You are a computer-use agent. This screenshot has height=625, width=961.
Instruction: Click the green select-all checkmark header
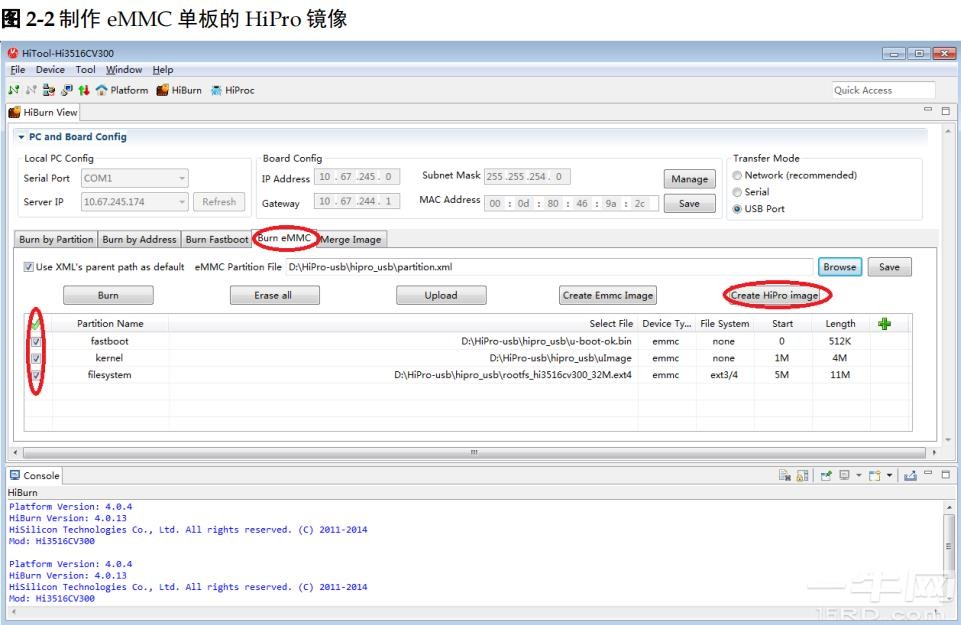[36, 324]
